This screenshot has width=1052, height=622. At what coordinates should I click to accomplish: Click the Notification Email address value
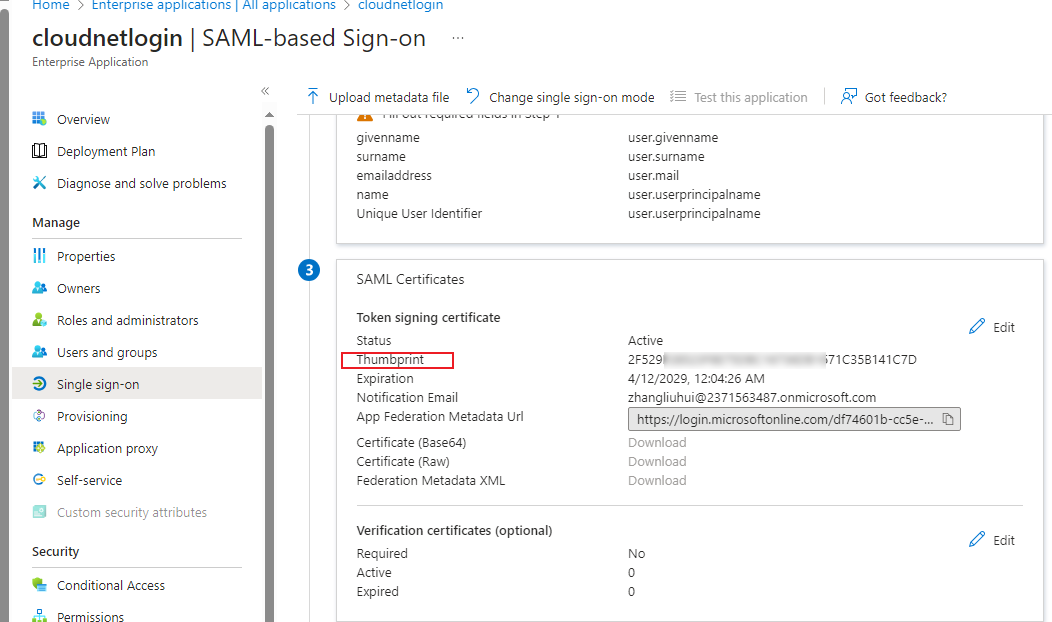751,397
